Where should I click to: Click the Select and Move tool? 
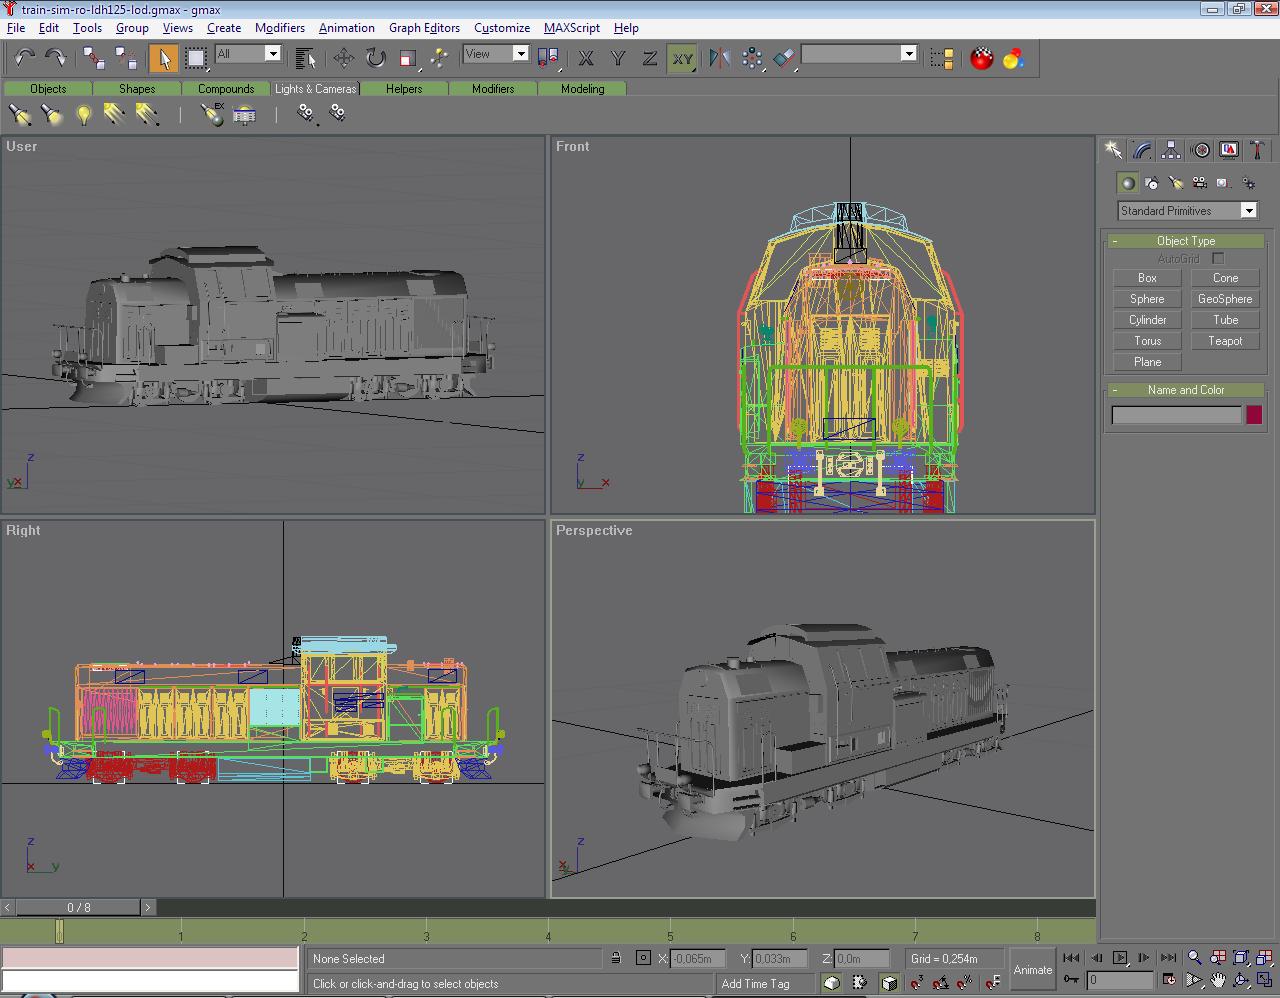(344, 58)
